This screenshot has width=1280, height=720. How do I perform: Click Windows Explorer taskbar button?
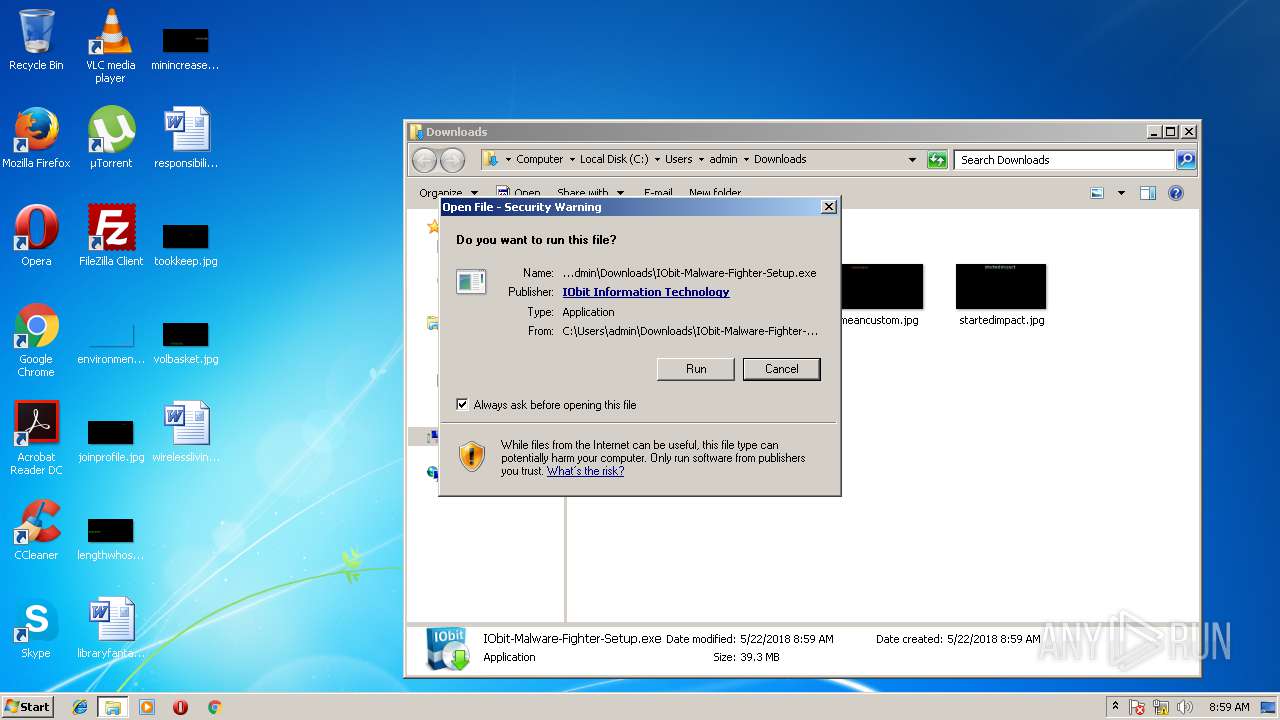click(x=112, y=707)
